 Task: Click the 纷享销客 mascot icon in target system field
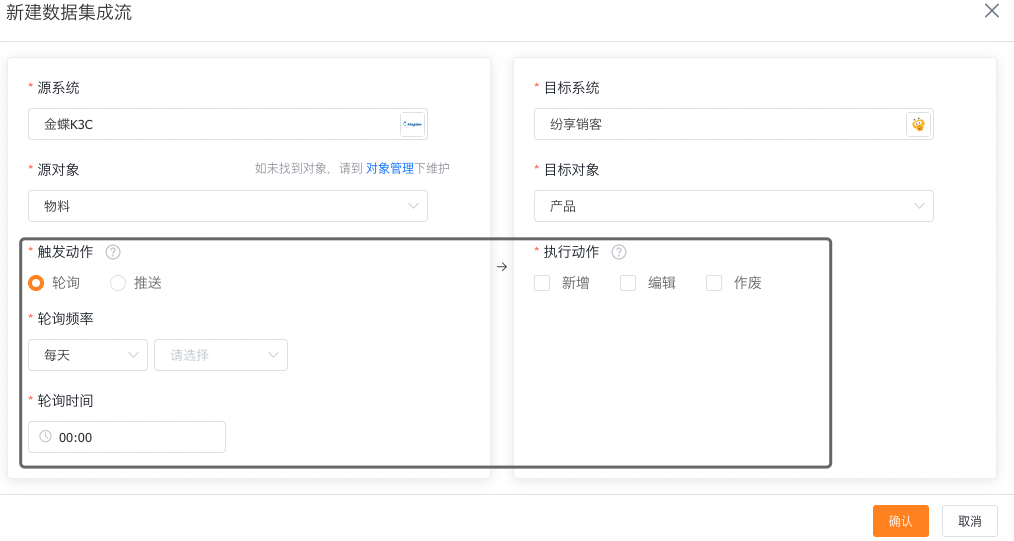click(918, 124)
